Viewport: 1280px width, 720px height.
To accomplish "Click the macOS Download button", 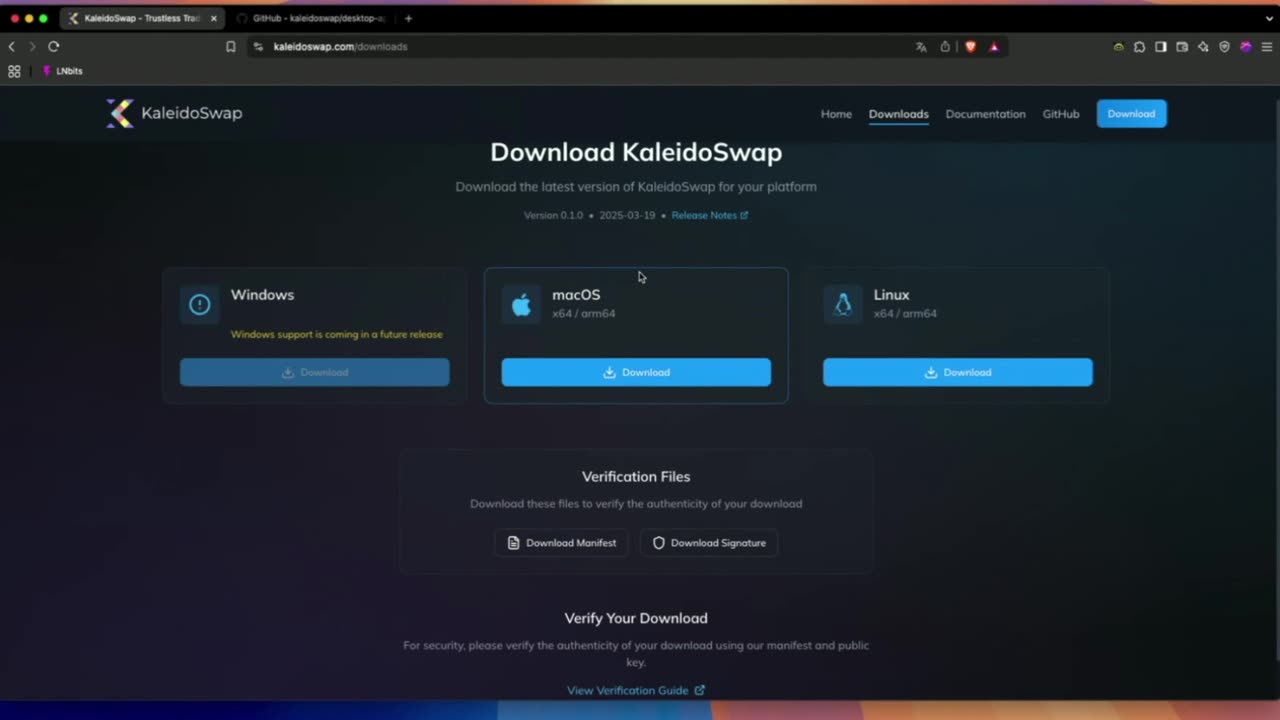I will [x=636, y=372].
